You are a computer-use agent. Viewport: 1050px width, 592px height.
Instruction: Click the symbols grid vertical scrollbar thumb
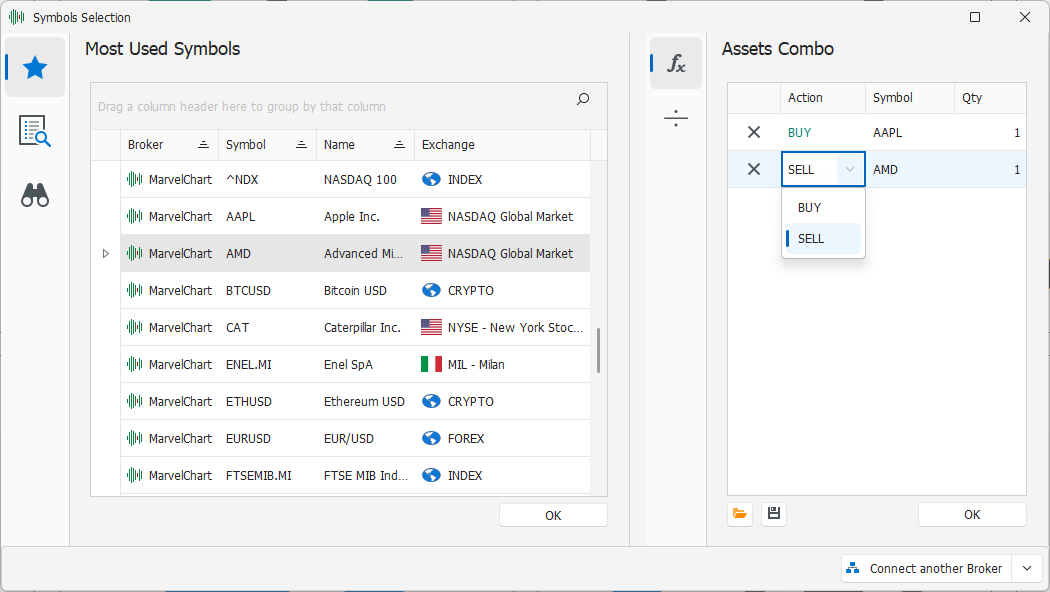point(598,350)
